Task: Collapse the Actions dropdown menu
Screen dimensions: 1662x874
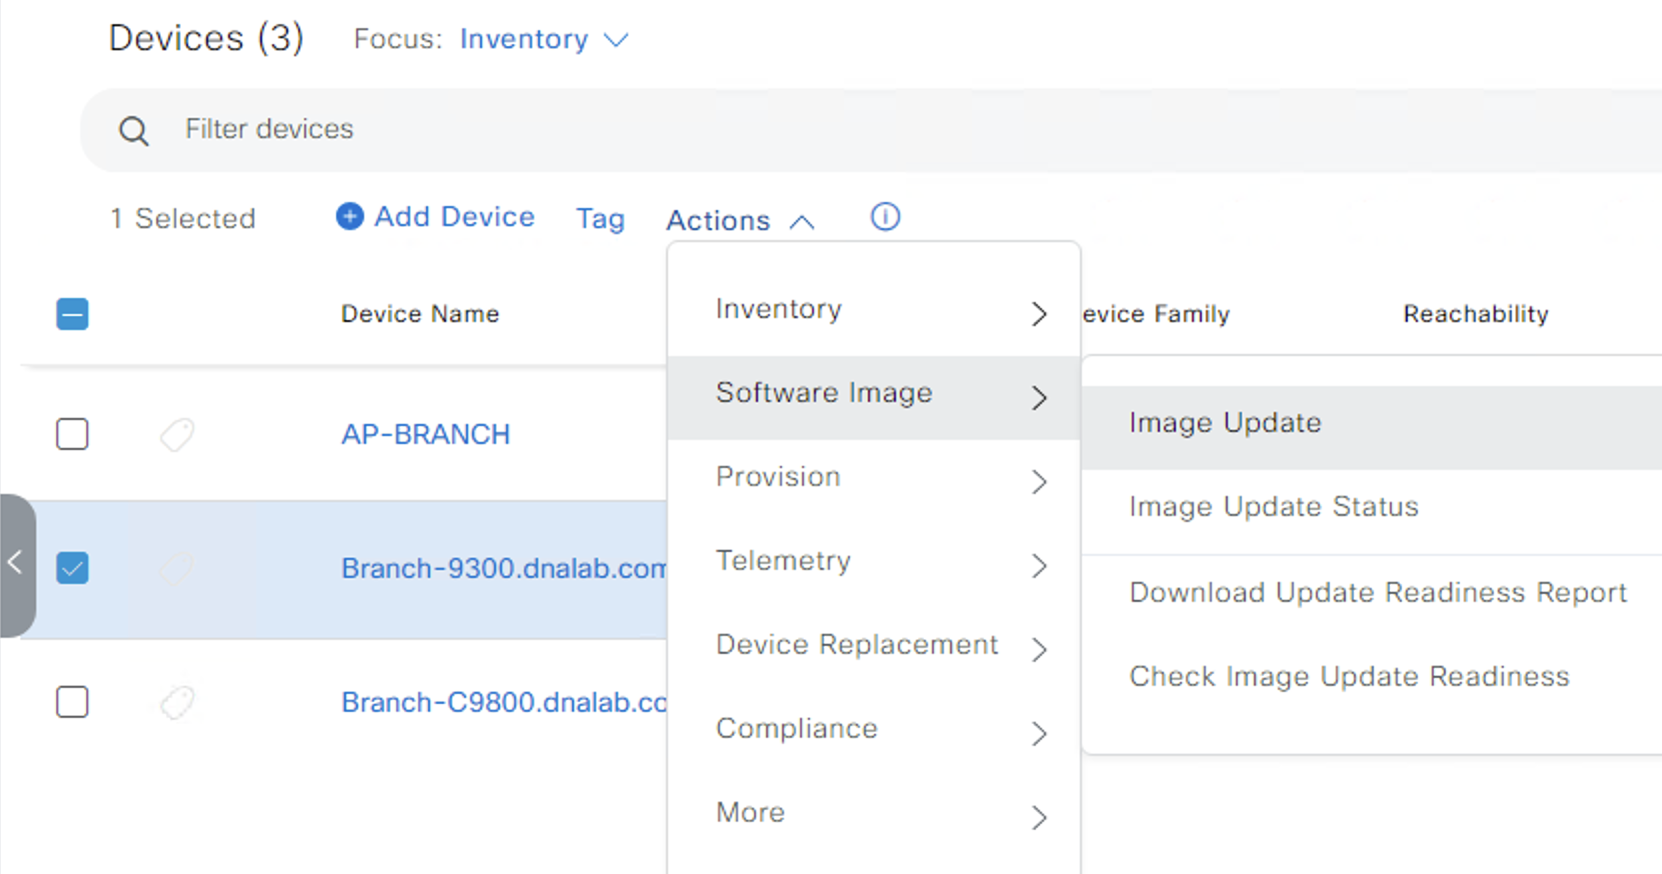Action: point(741,220)
